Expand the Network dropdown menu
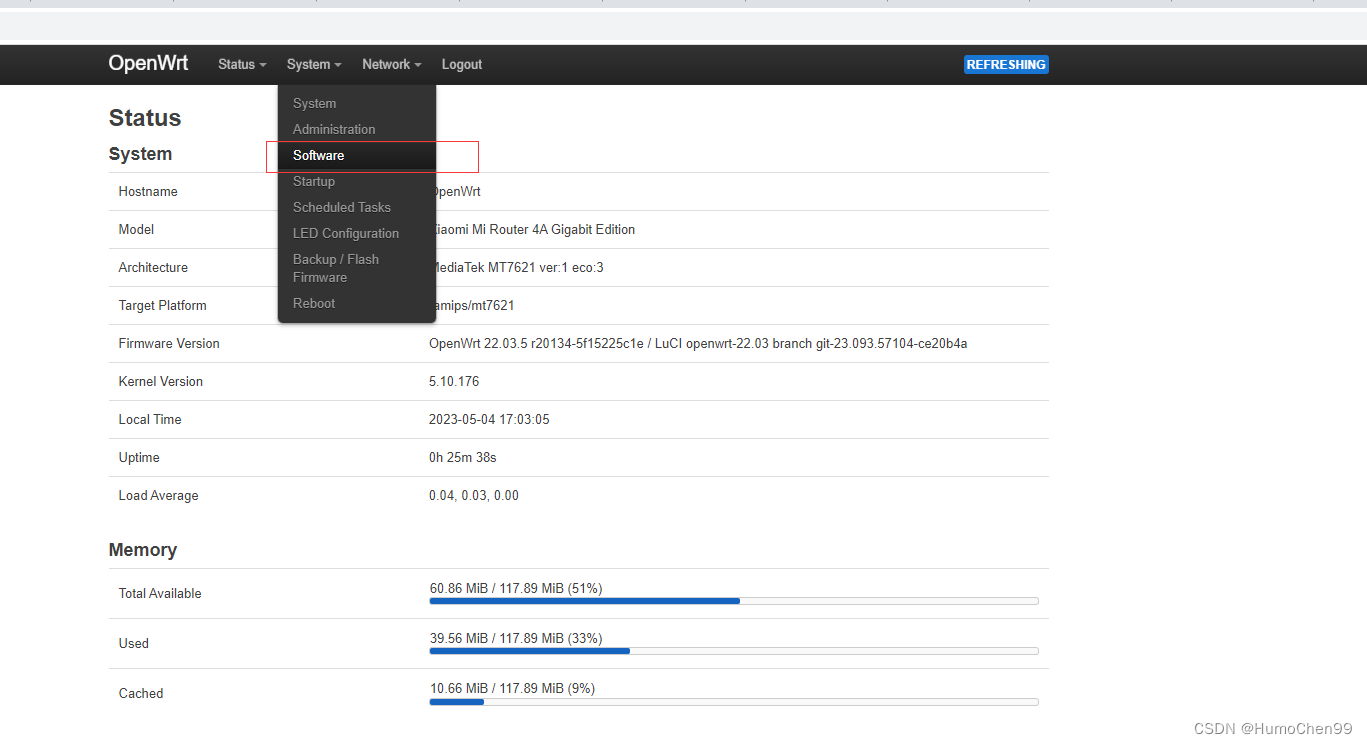1367x744 pixels. tap(391, 64)
